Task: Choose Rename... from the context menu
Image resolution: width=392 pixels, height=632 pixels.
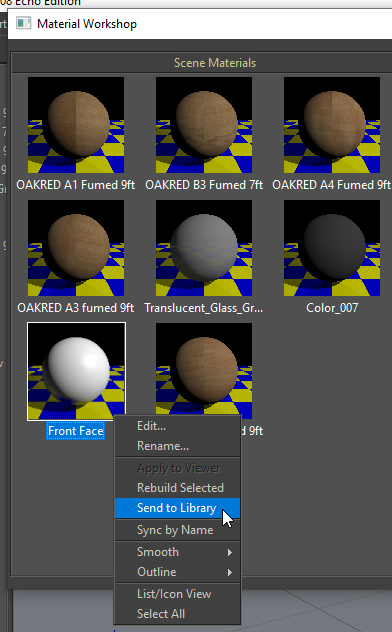Action: coord(178,446)
